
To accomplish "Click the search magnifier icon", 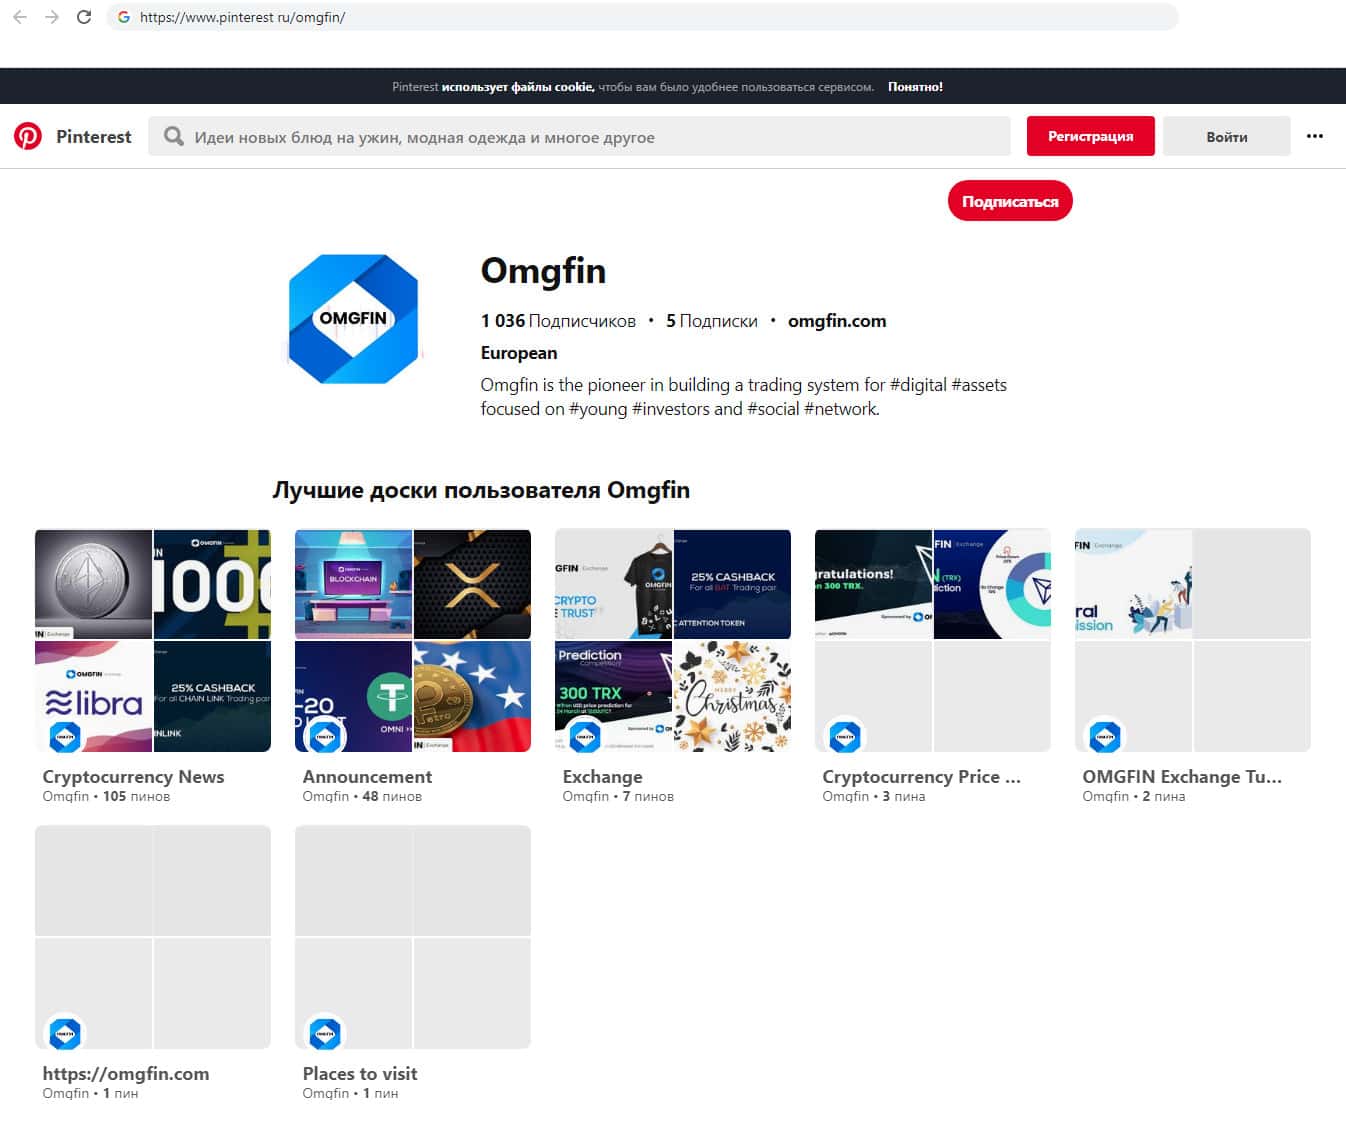I will (173, 137).
